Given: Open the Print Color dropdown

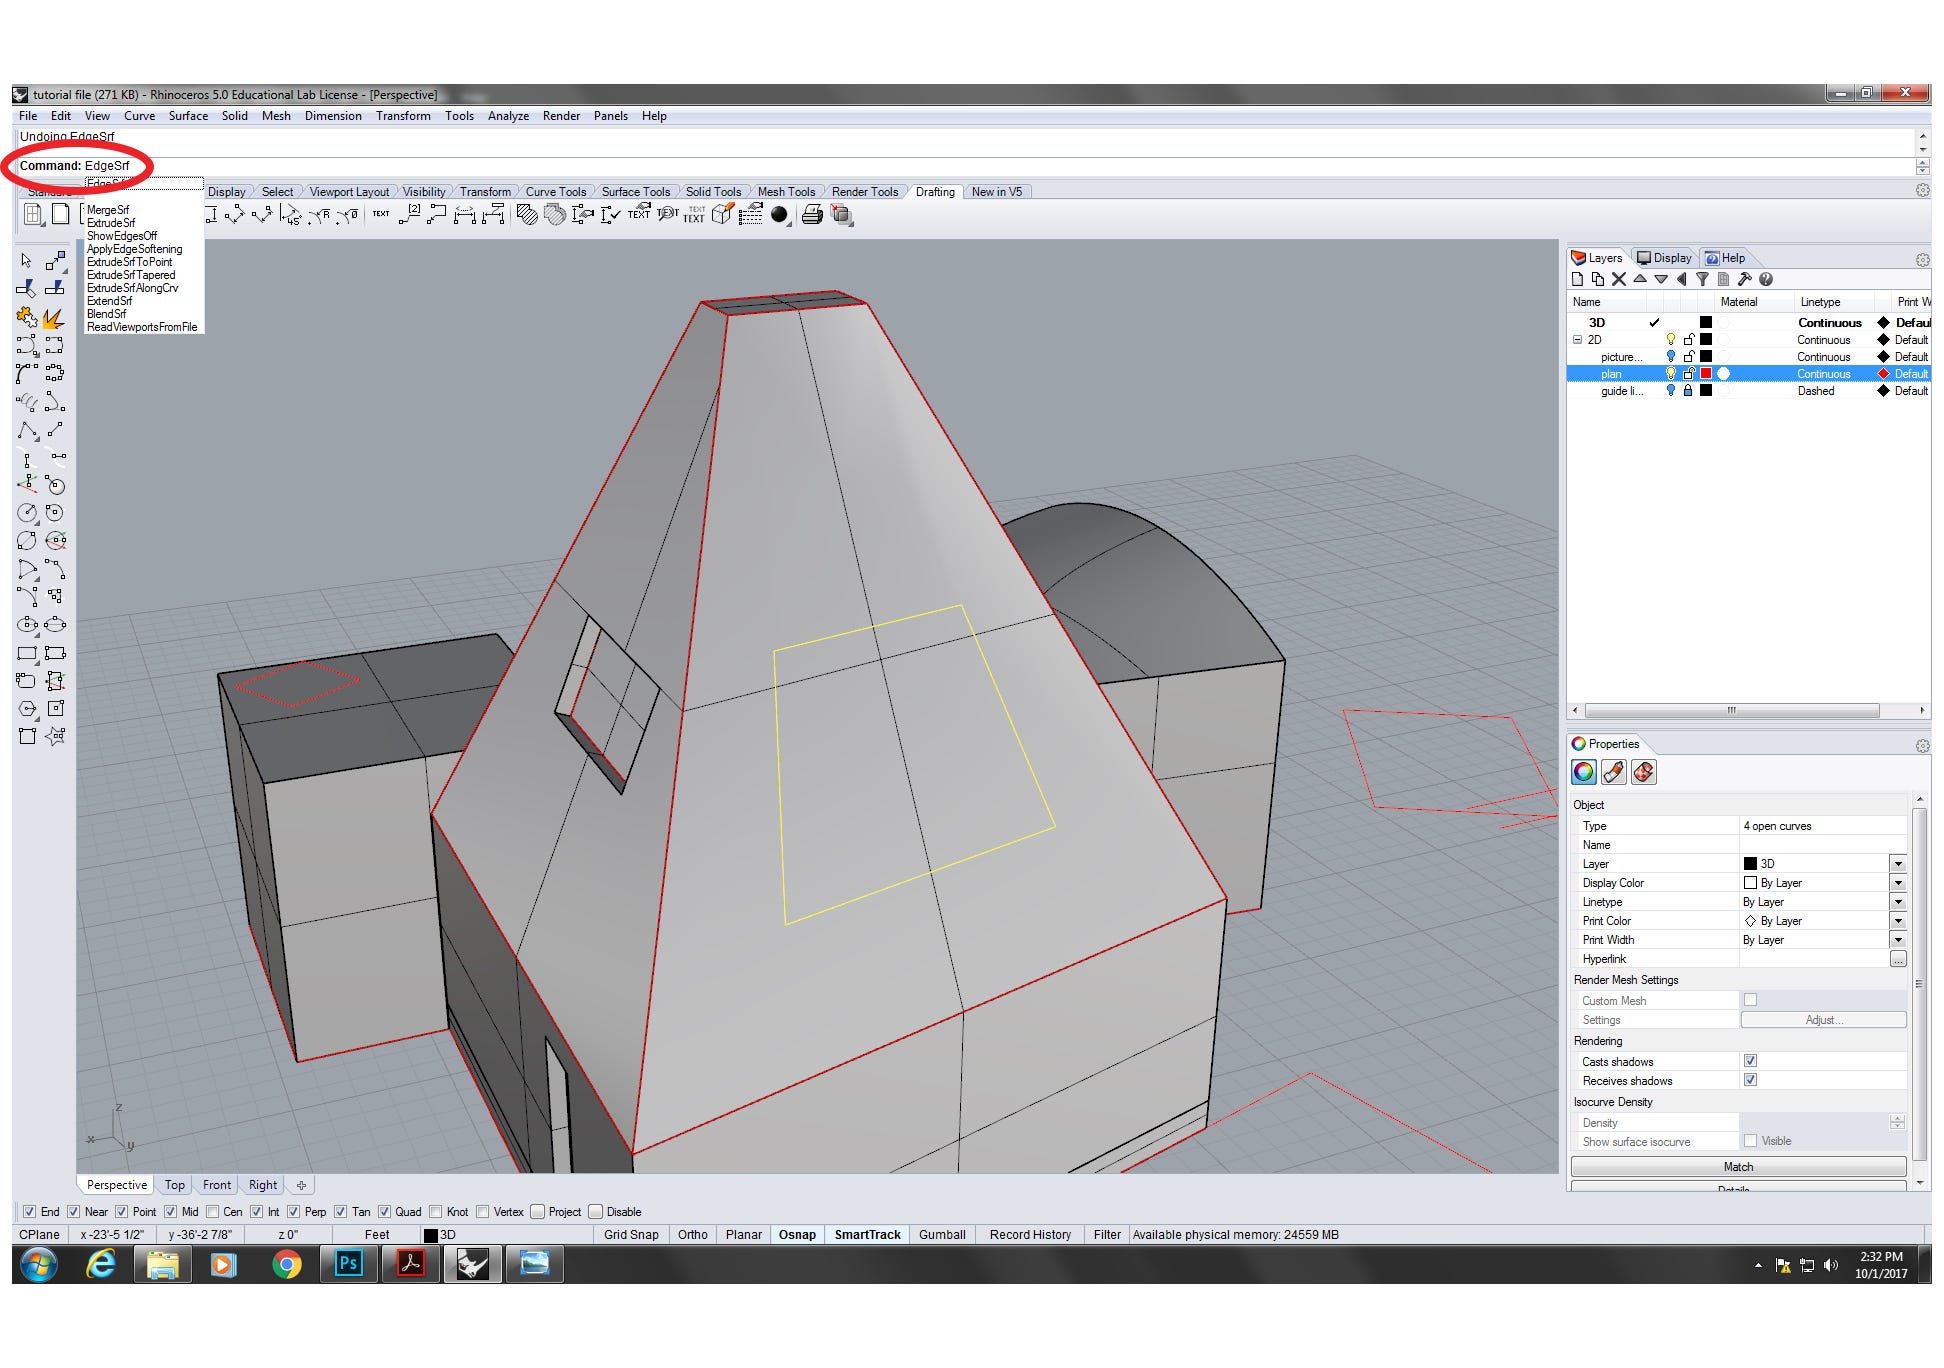Looking at the screenshot, I should (x=1897, y=921).
